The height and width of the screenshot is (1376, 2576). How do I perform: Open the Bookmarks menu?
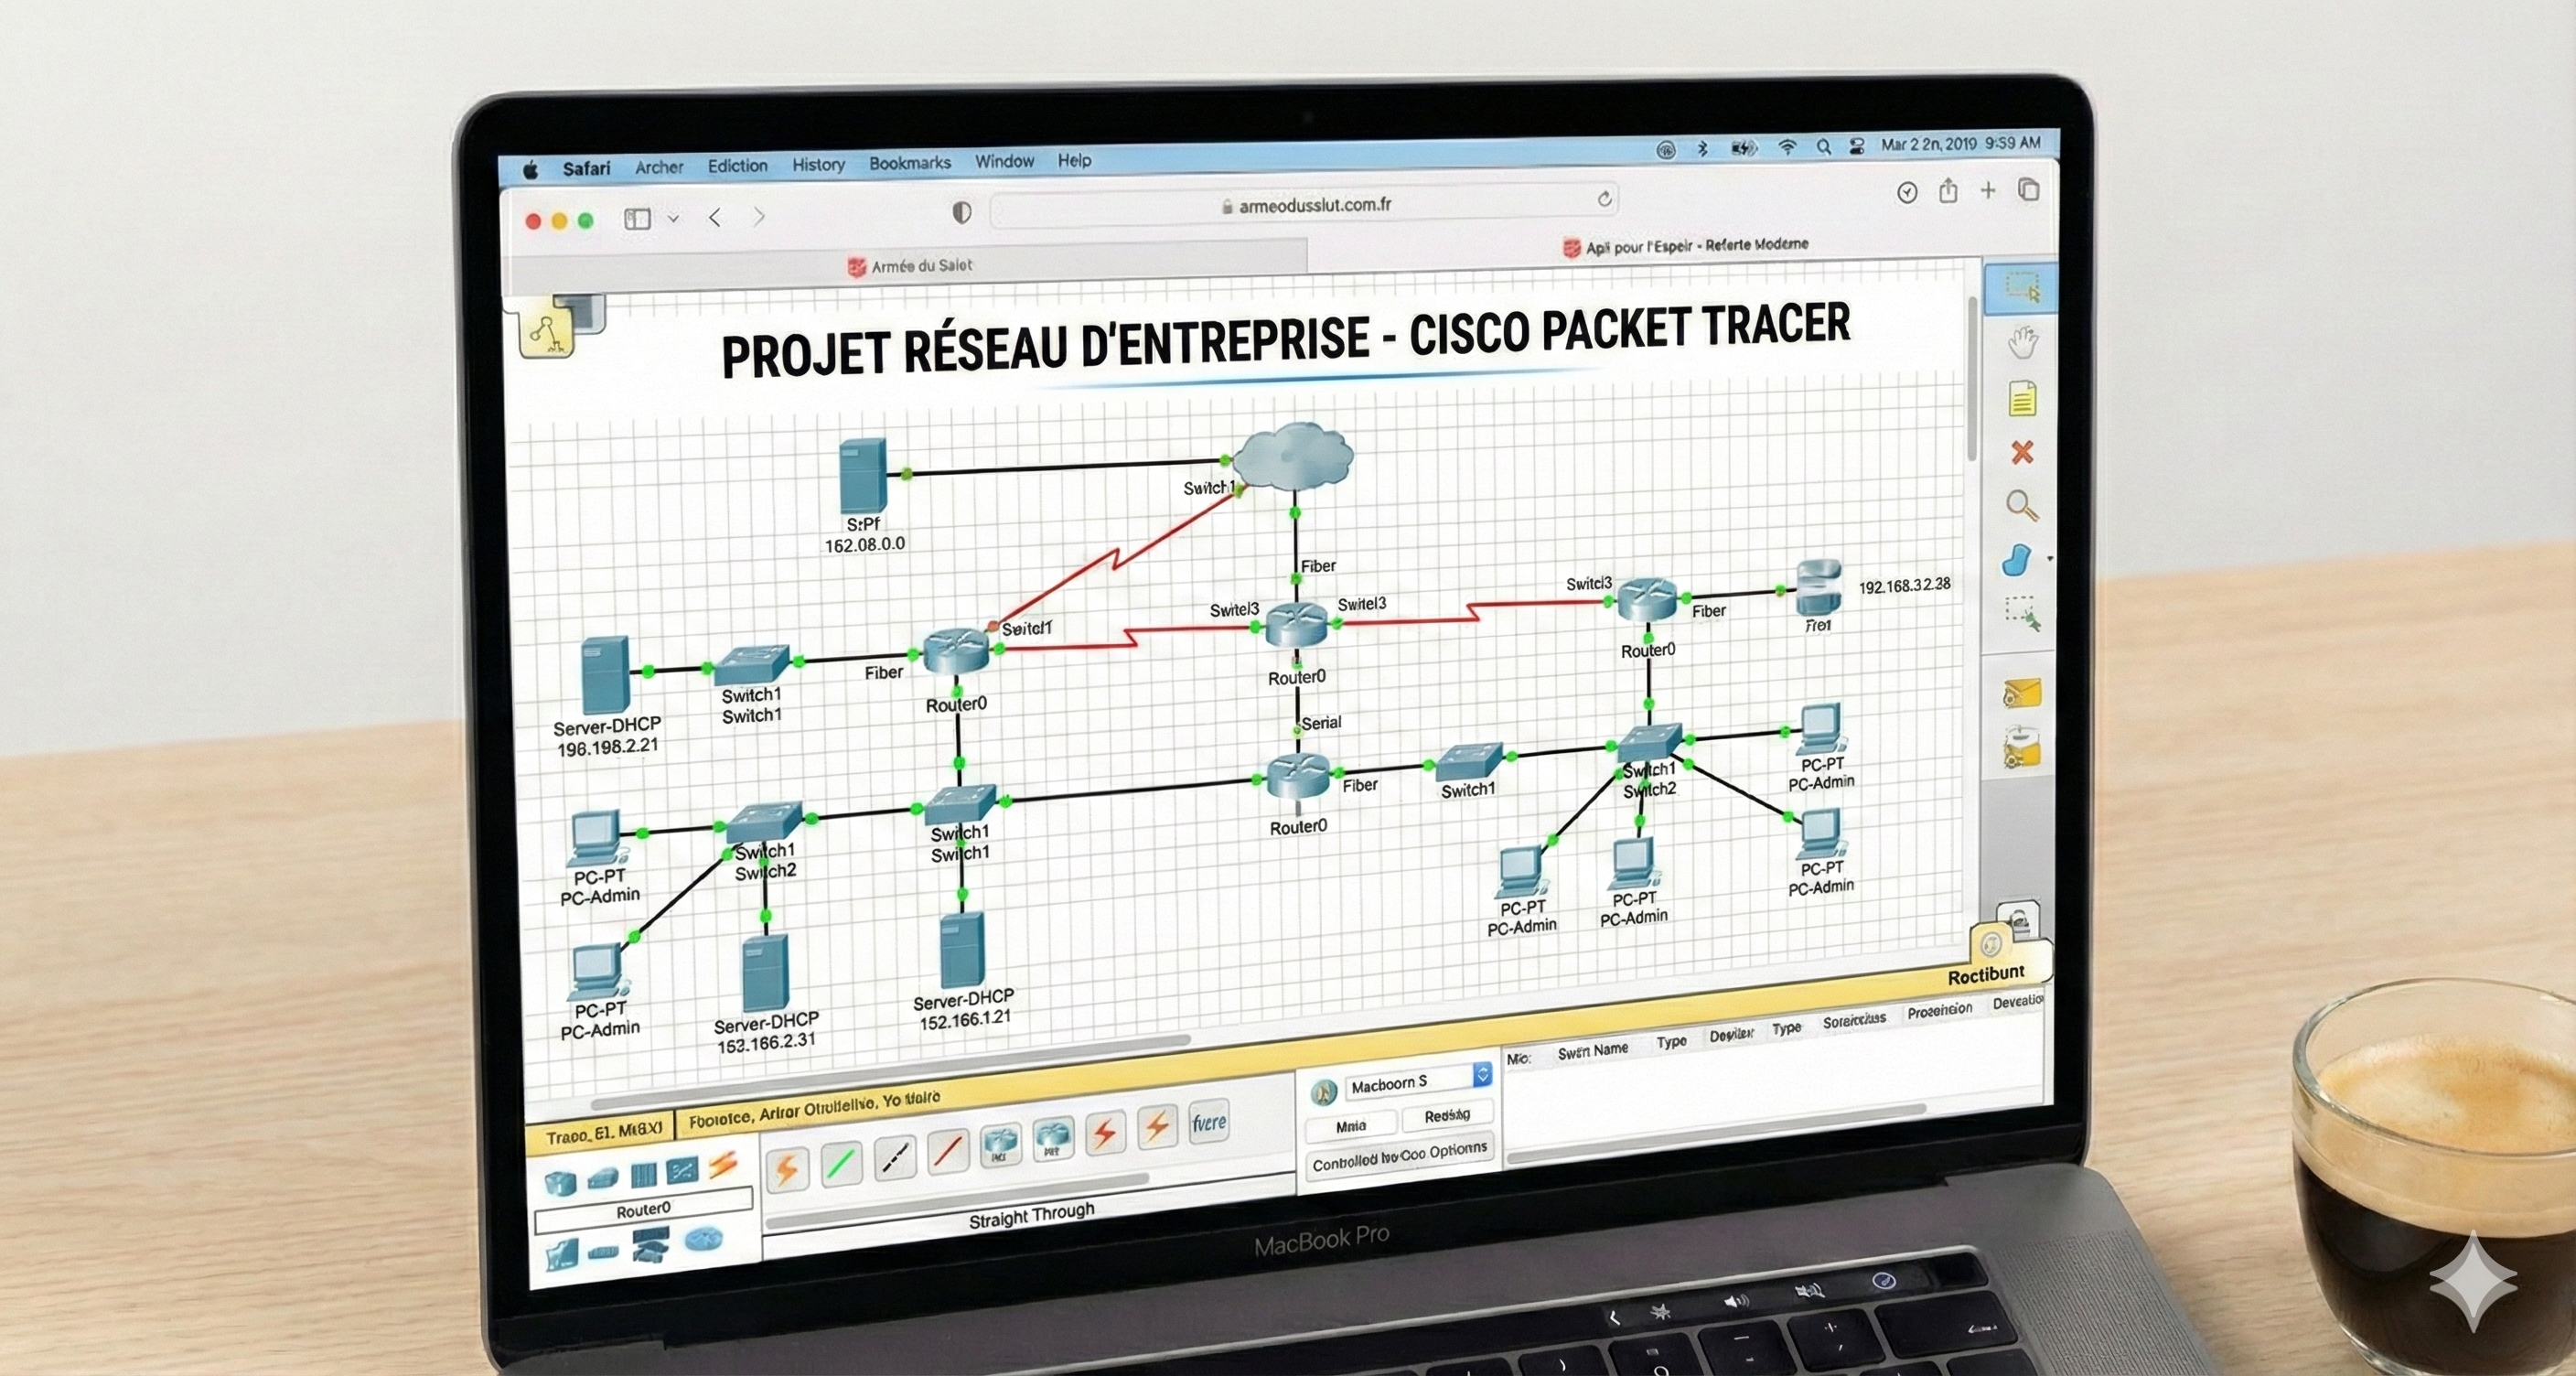point(909,163)
